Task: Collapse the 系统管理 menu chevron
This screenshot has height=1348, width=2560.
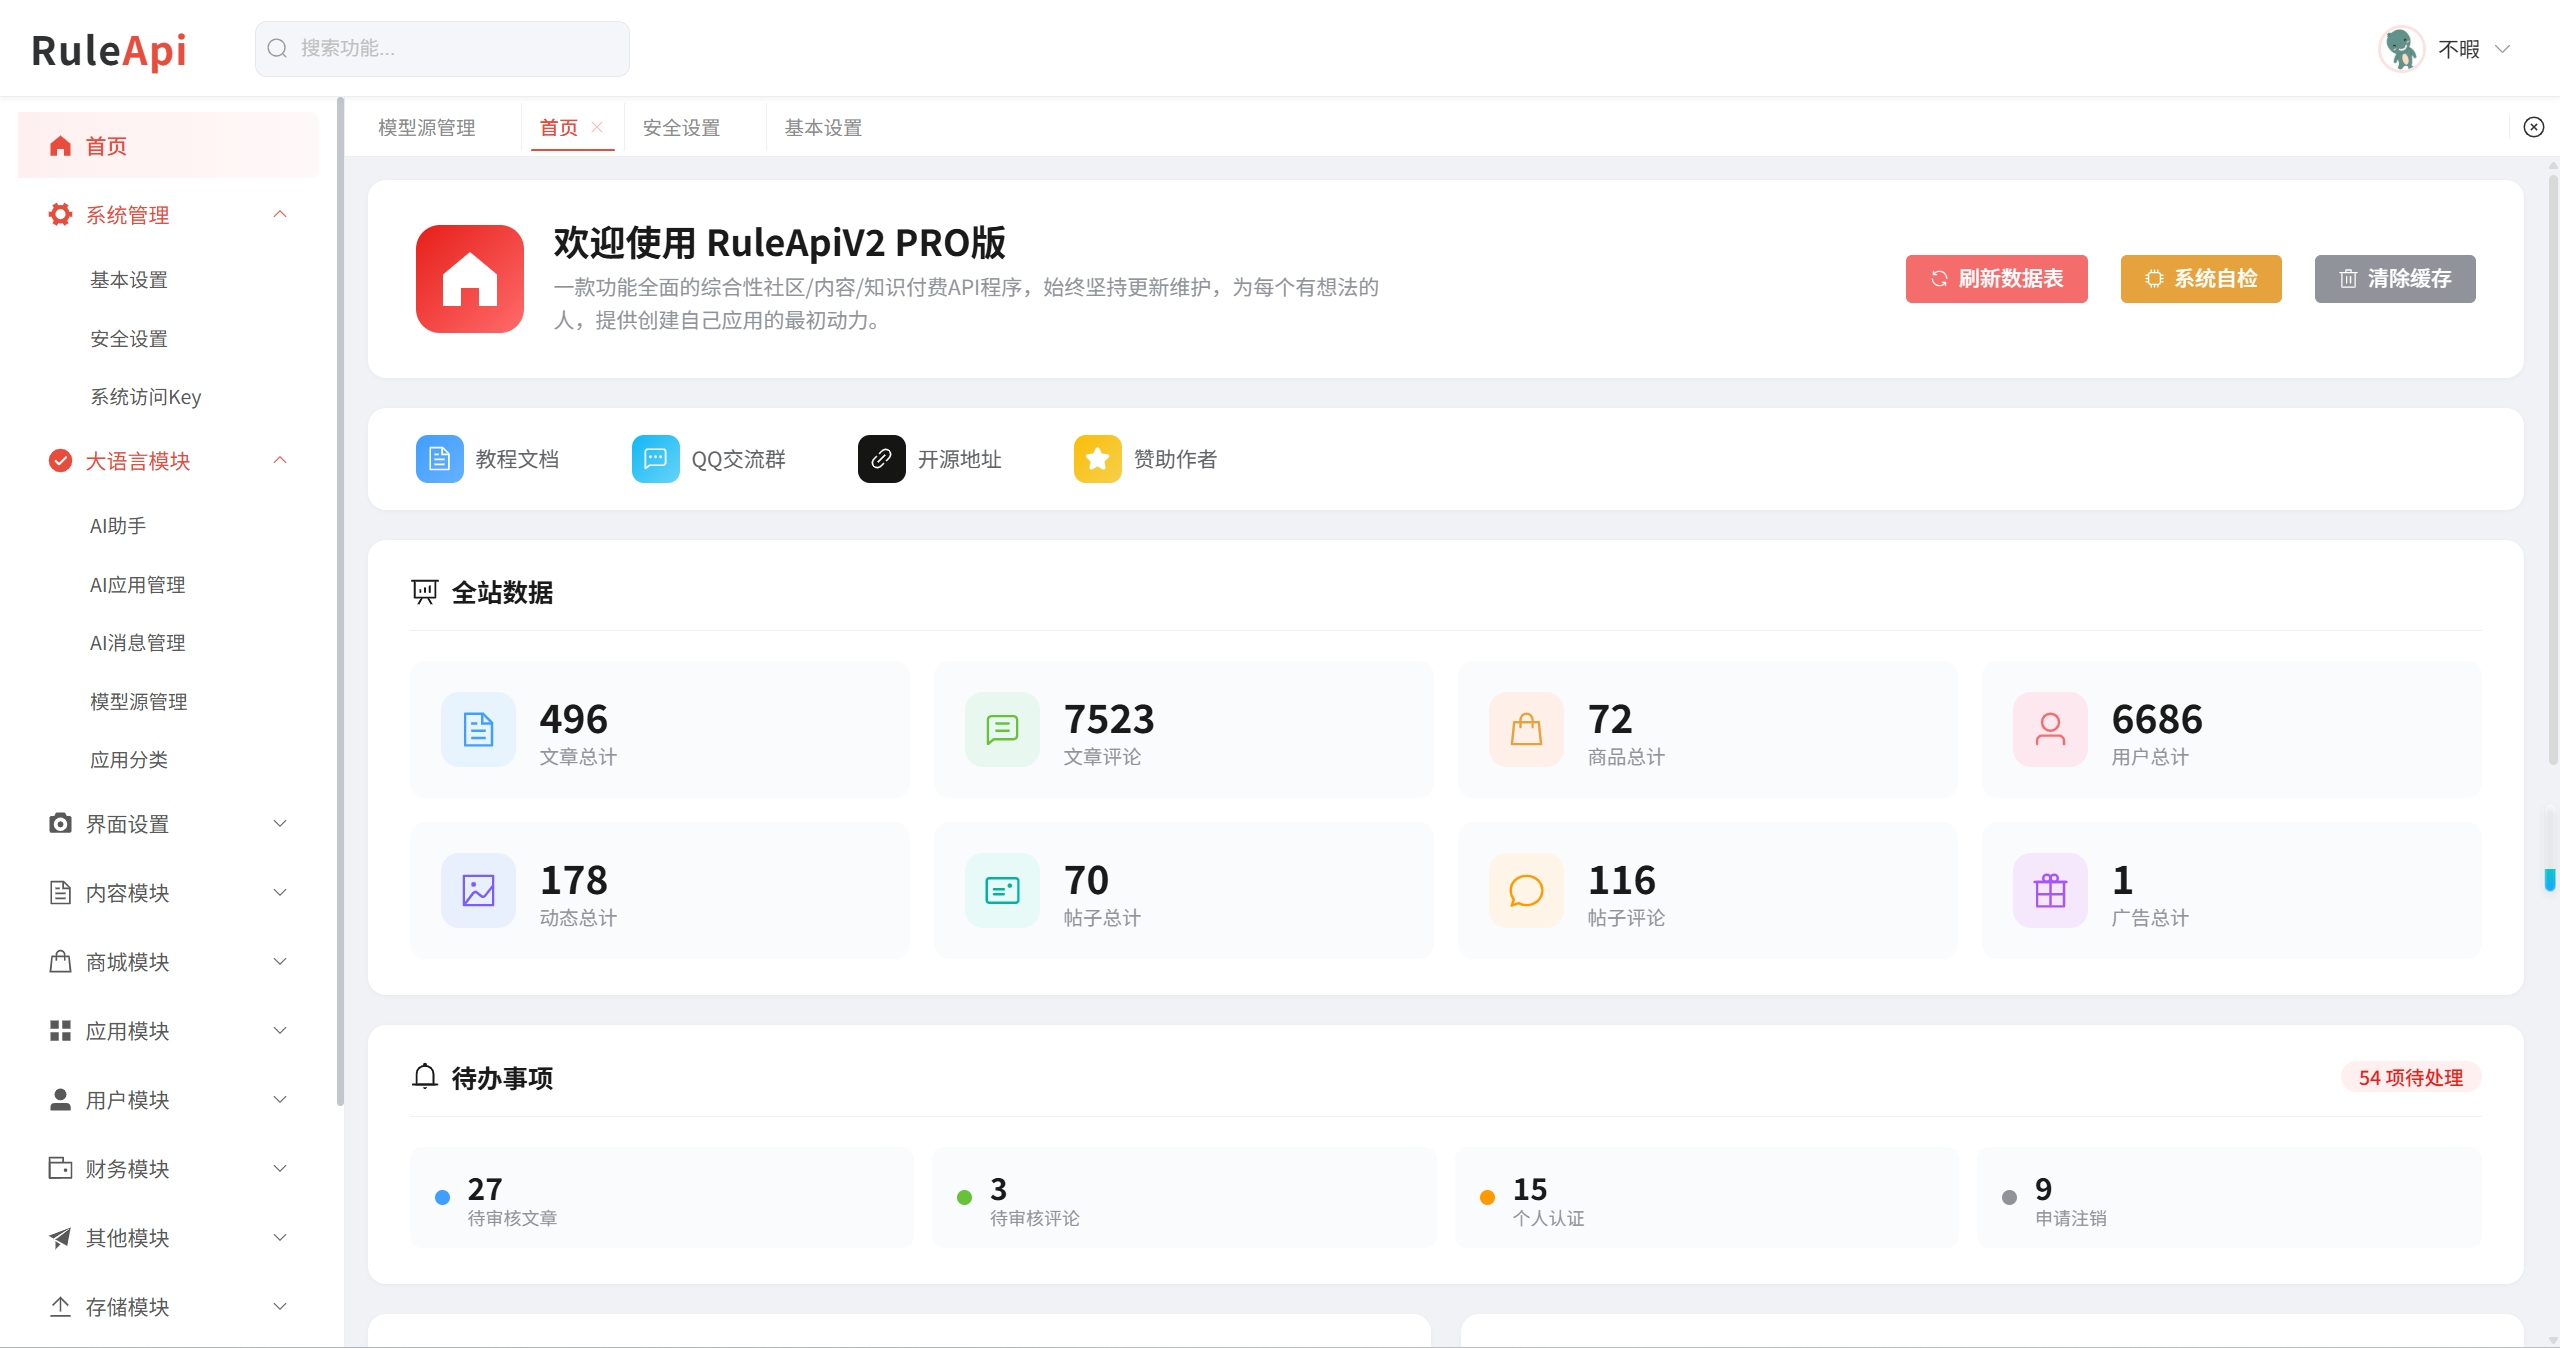Action: click(x=280, y=214)
